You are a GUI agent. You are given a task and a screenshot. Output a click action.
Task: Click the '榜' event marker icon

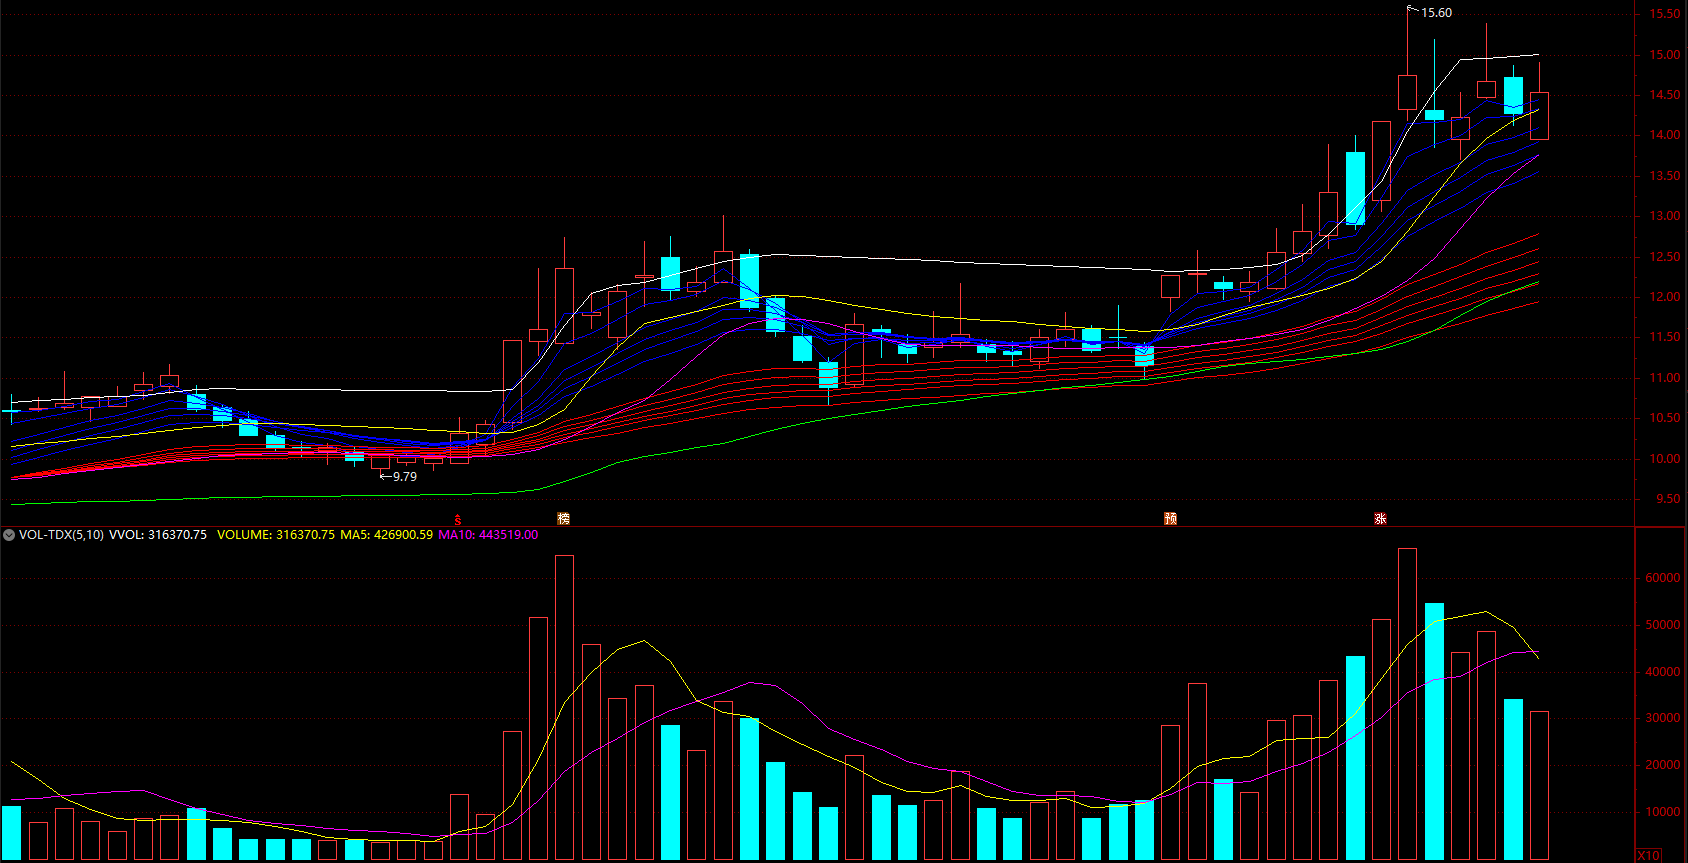tap(564, 519)
